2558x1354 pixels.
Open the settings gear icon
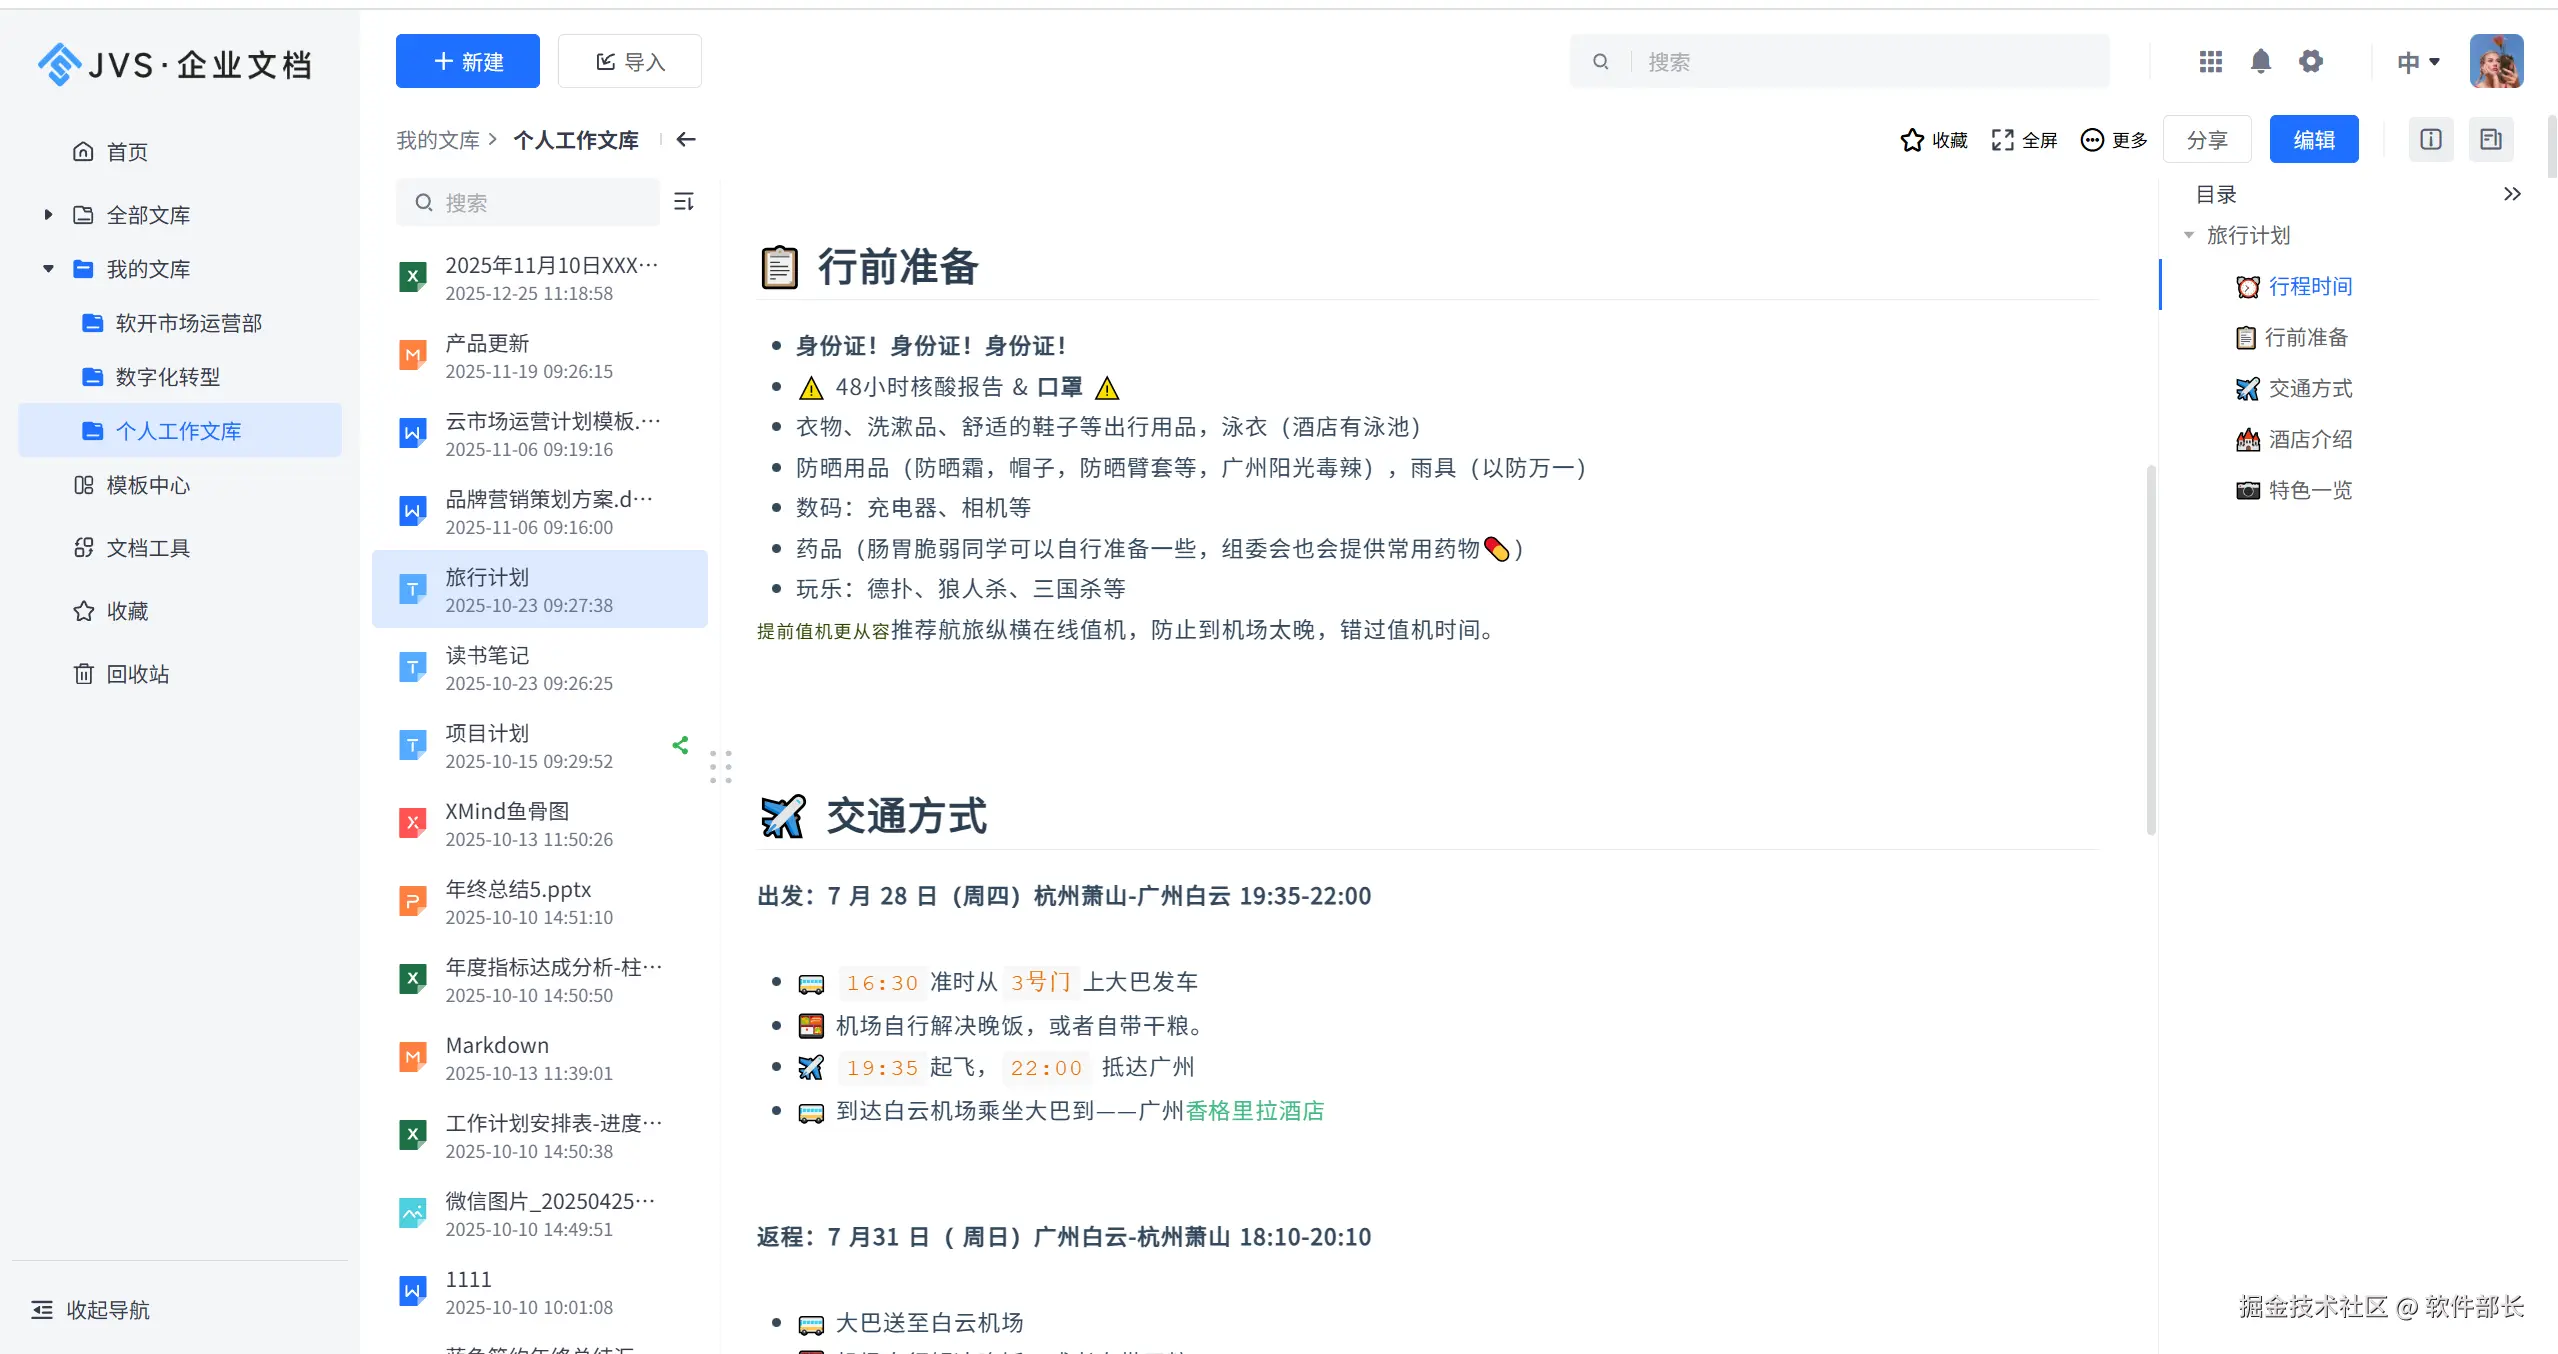pyautogui.click(x=2310, y=62)
